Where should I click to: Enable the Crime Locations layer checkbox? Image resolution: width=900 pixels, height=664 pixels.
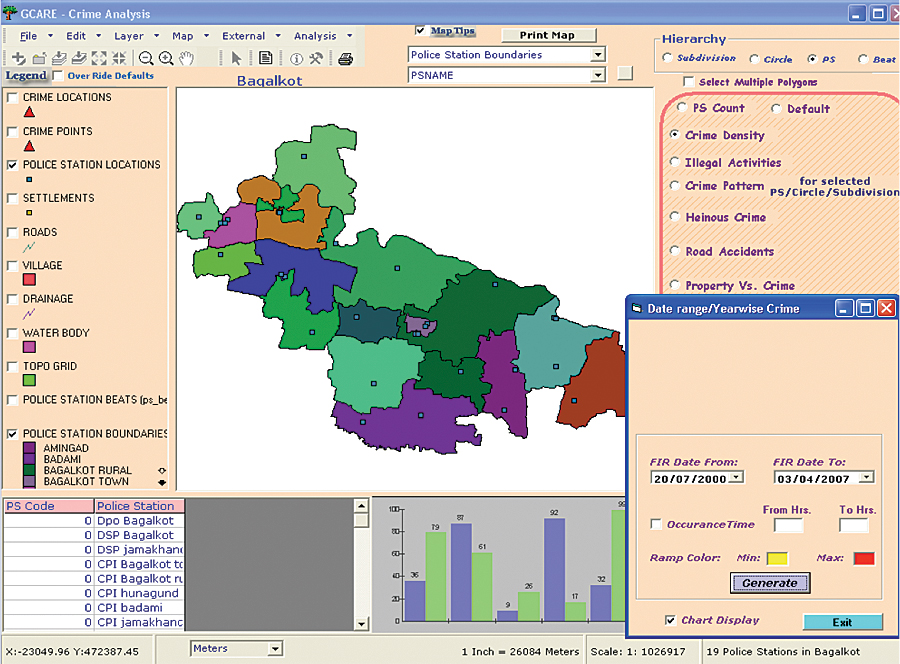[x=12, y=98]
